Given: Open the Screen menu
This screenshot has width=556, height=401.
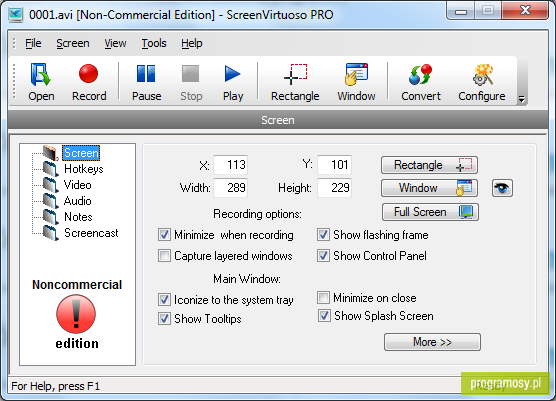Looking at the screenshot, I should click(73, 43).
